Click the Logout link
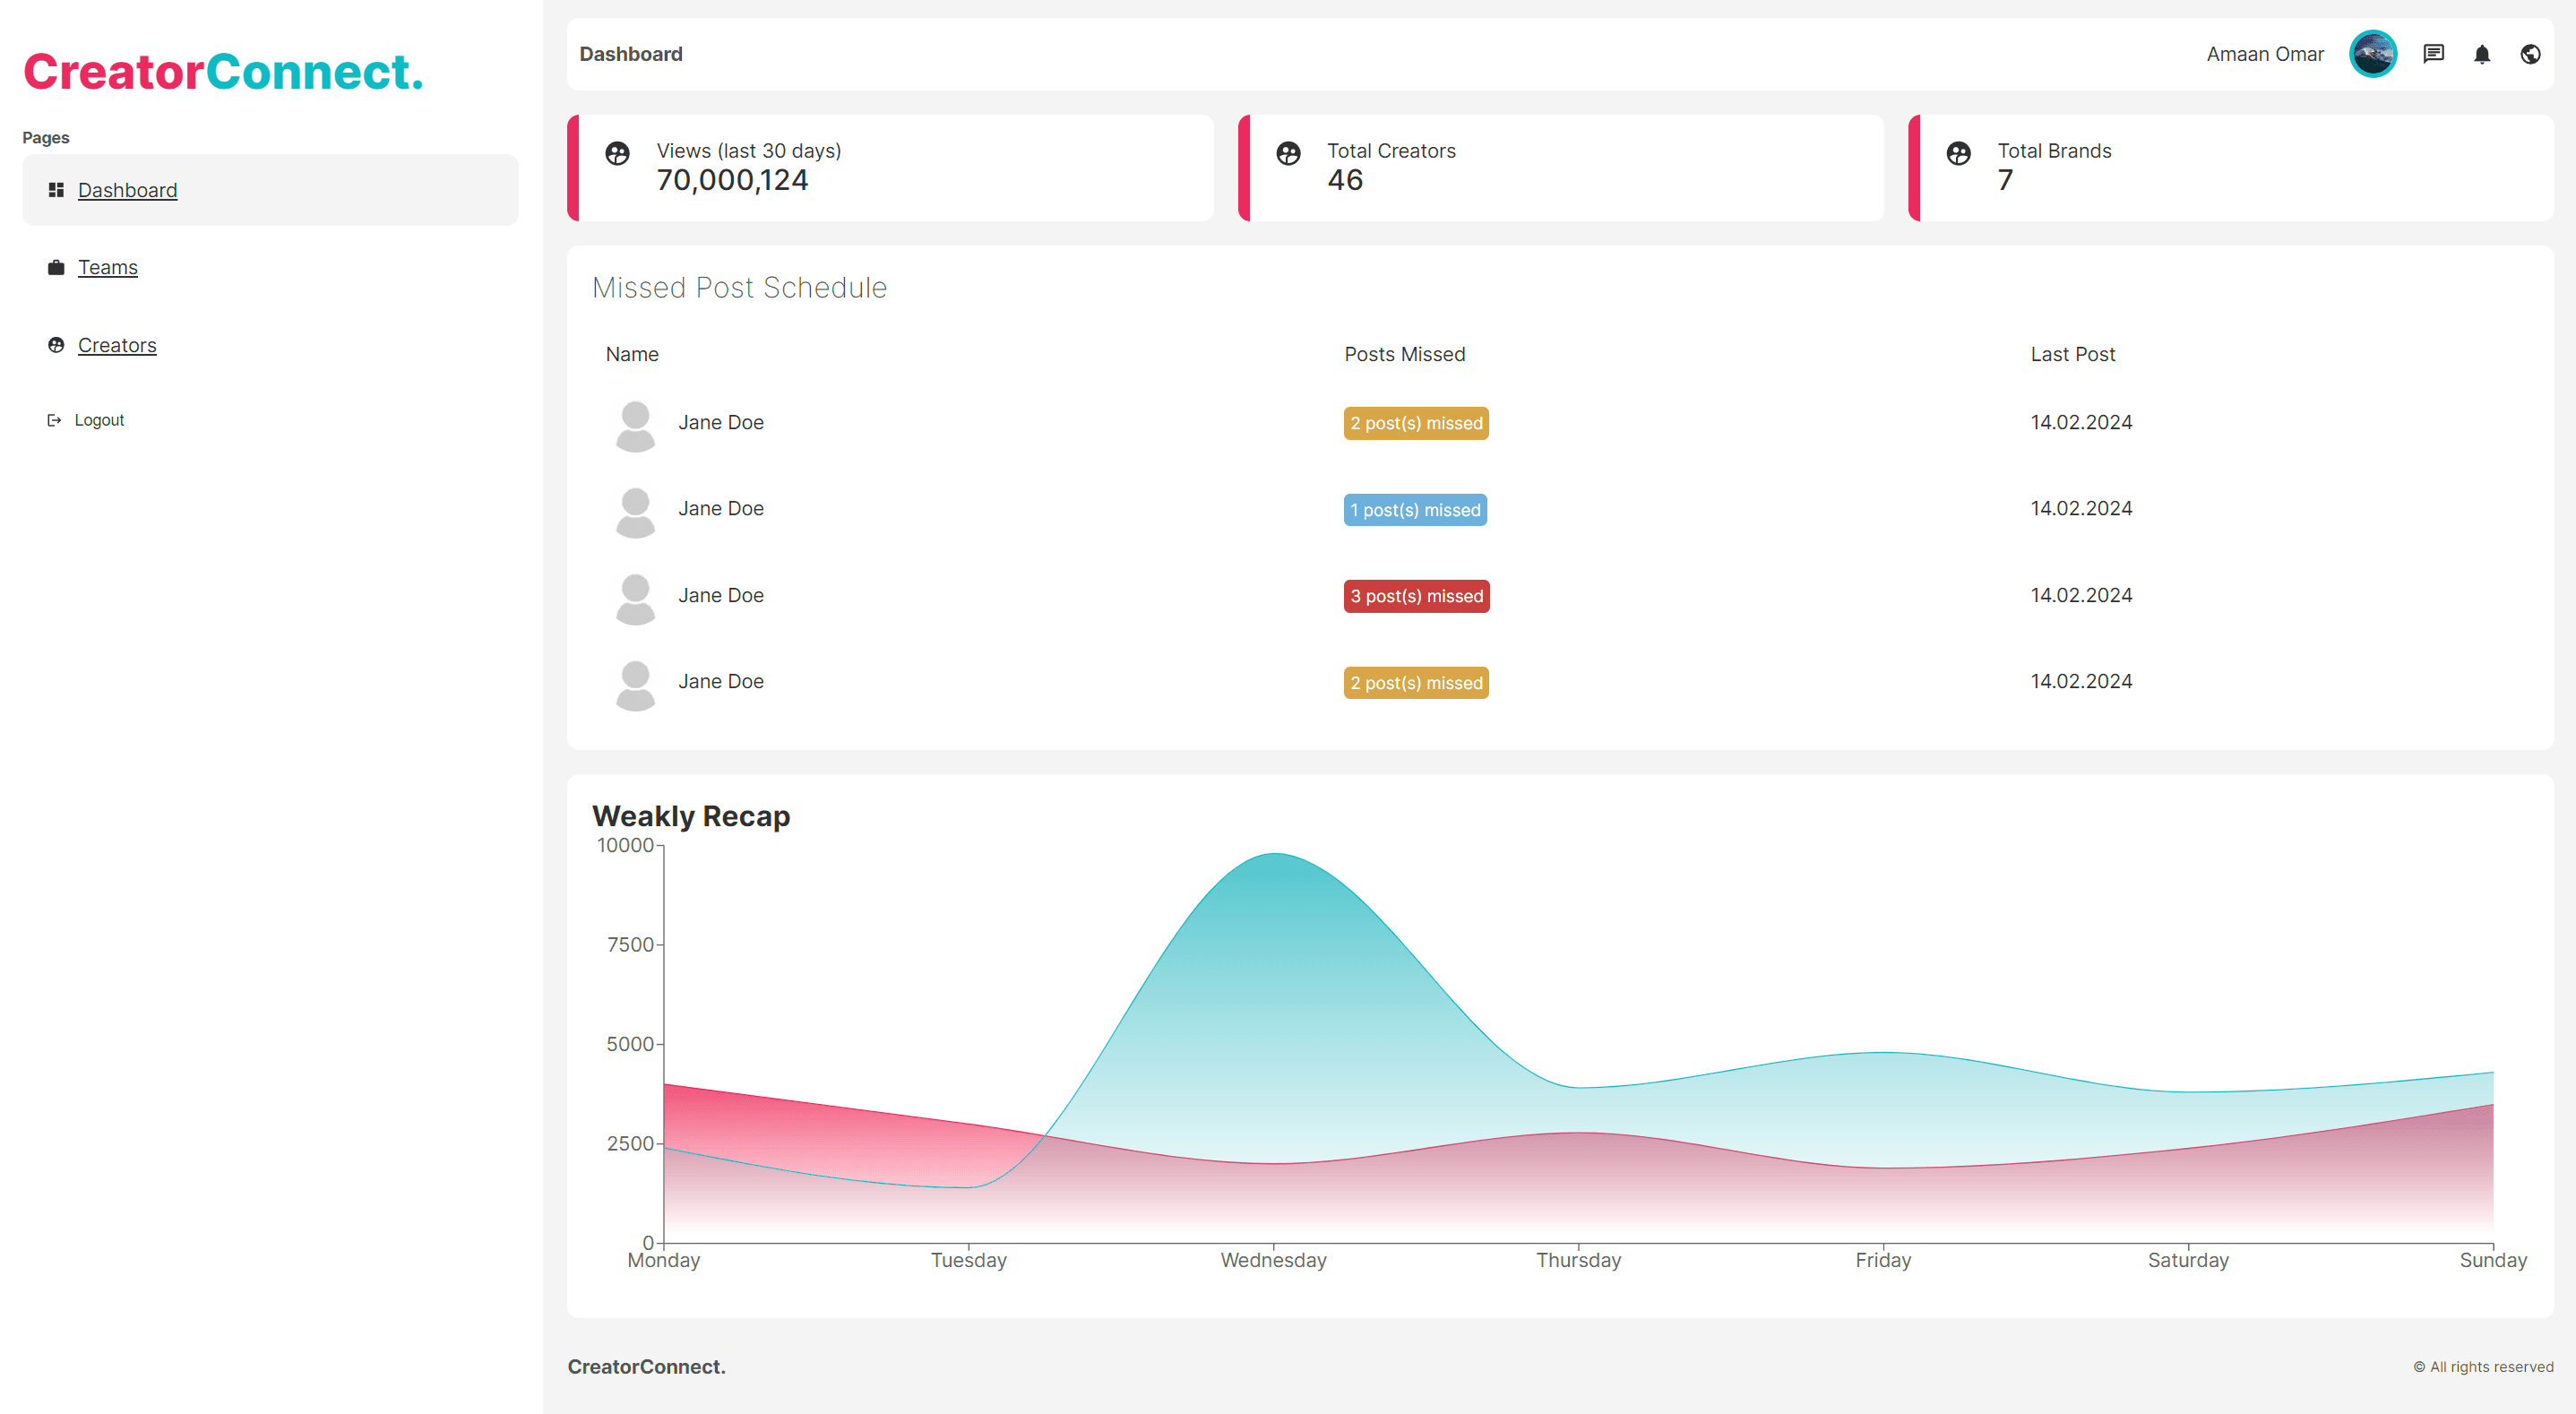This screenshot has width=2576, height=1414. [x=99, y=420]
